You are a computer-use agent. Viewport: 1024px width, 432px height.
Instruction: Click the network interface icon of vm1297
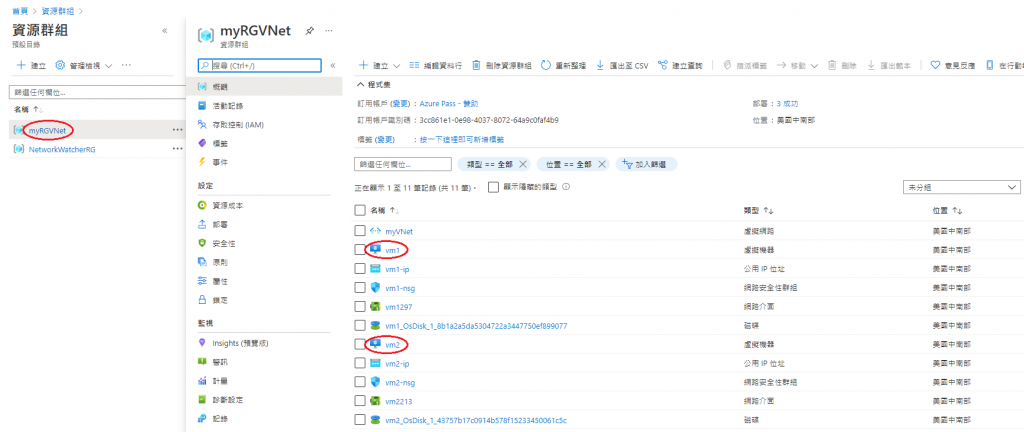376,307
